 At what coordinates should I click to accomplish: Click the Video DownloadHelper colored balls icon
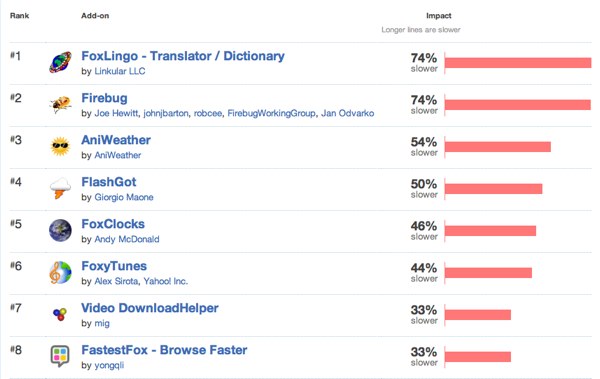[x=60, y=314]
